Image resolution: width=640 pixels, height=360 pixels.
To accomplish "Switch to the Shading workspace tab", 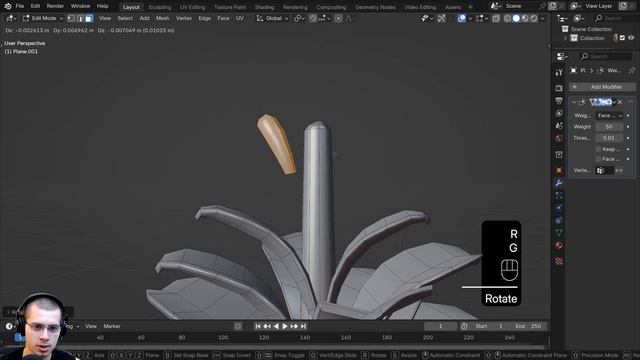I will pos(264,7).
